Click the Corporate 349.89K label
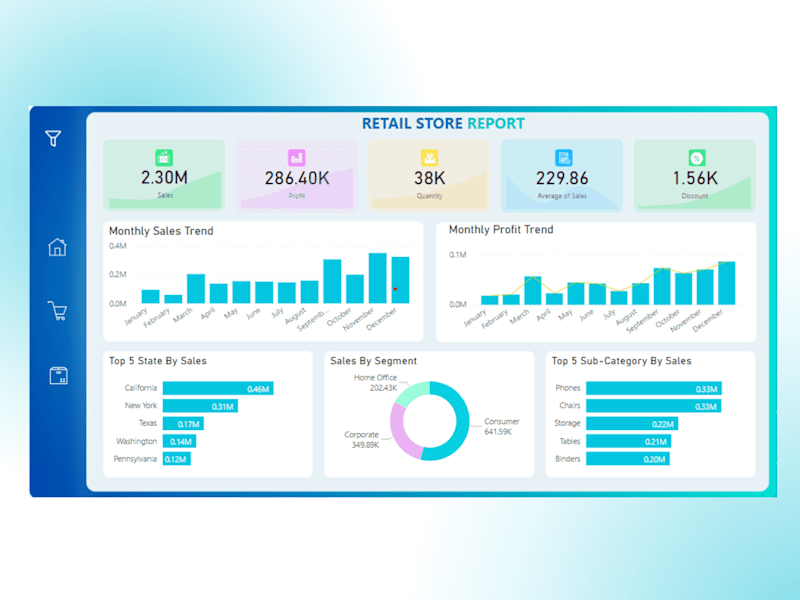The width and height of the screenshot is (800, 600). tap(362, 440)
